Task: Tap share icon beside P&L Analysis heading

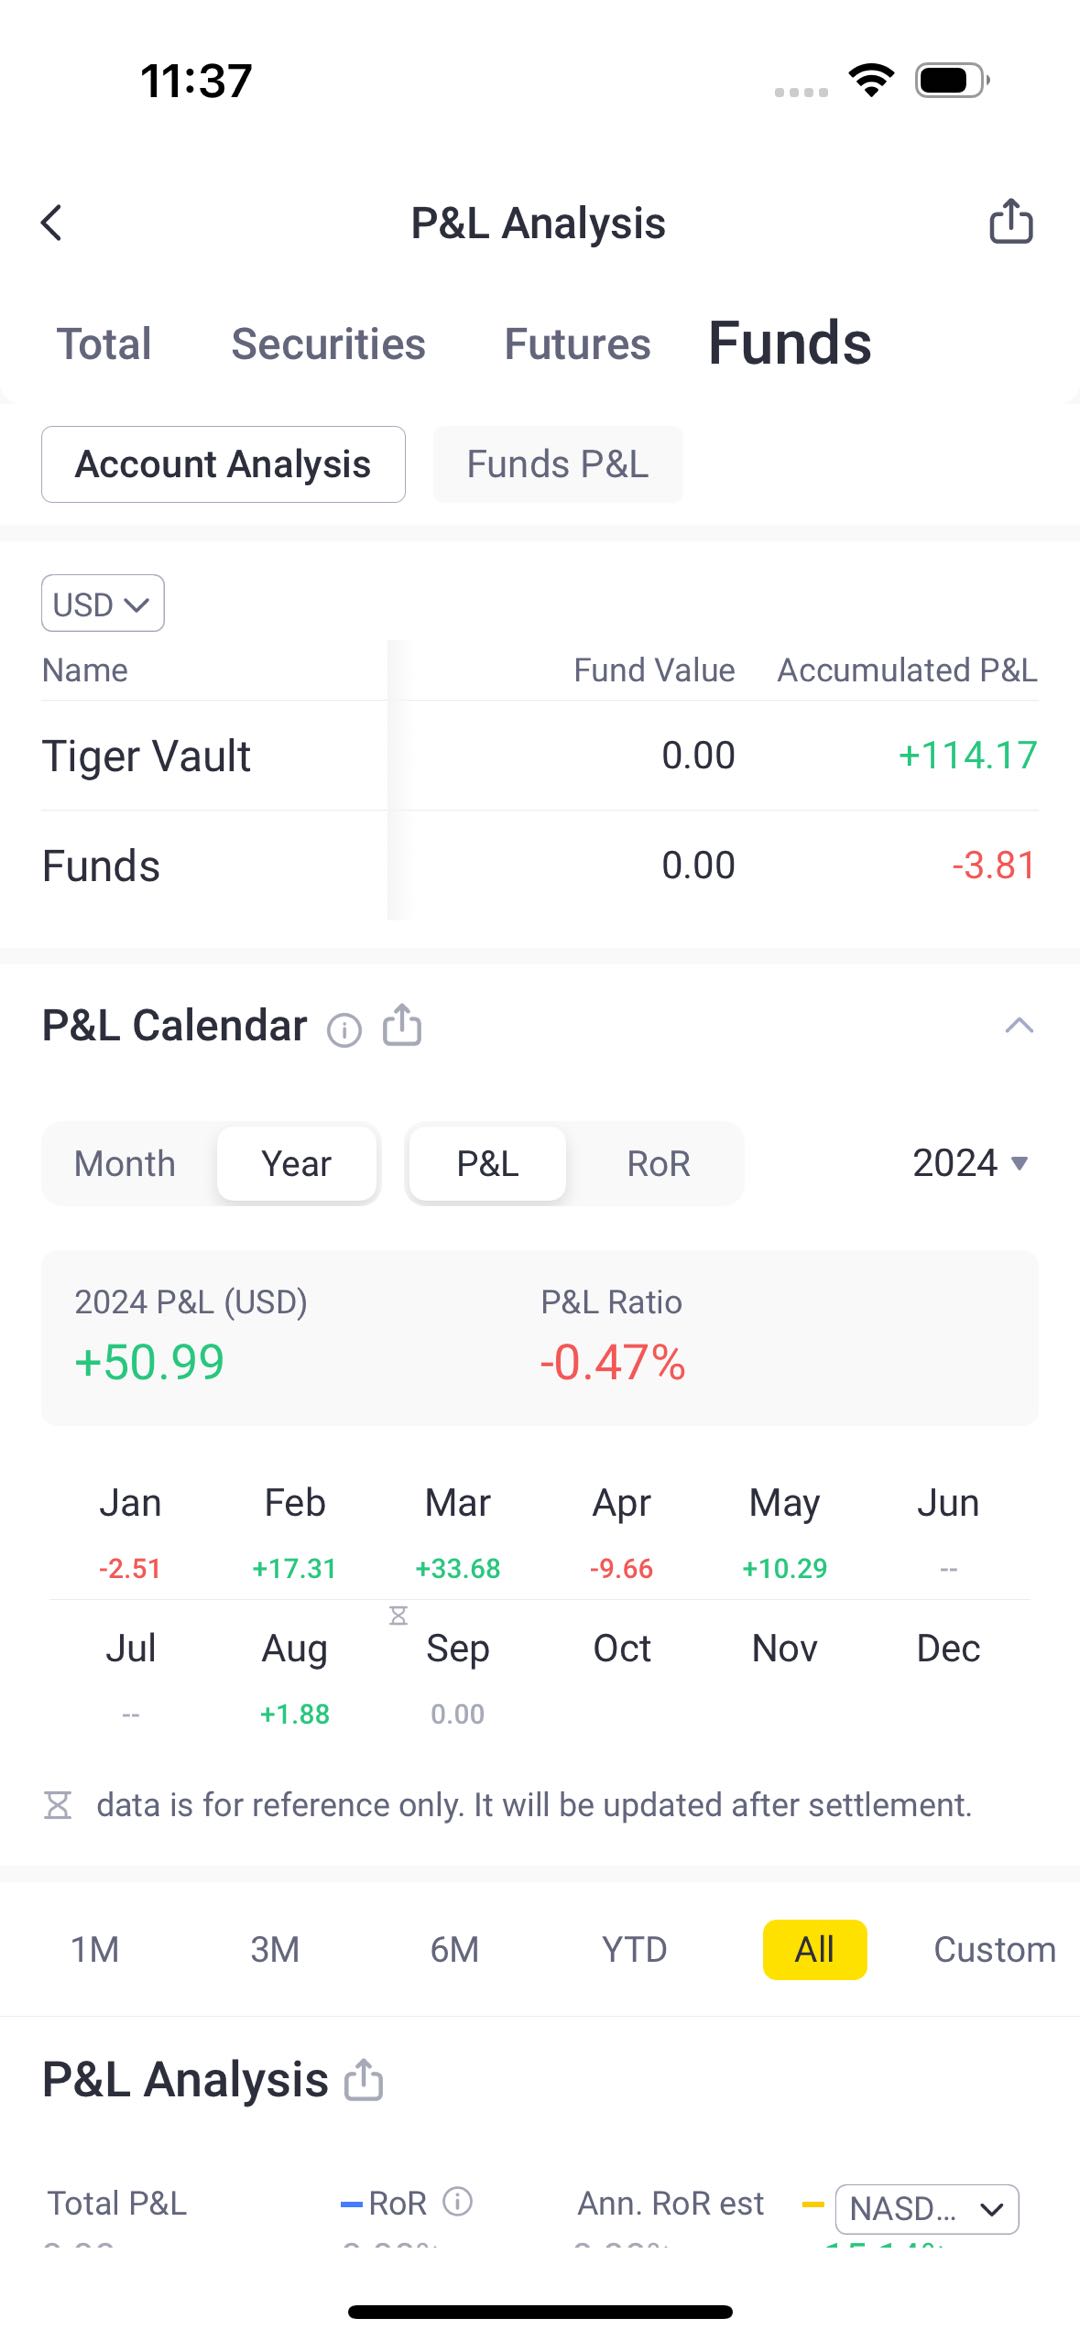Action: coord(364,2080)
